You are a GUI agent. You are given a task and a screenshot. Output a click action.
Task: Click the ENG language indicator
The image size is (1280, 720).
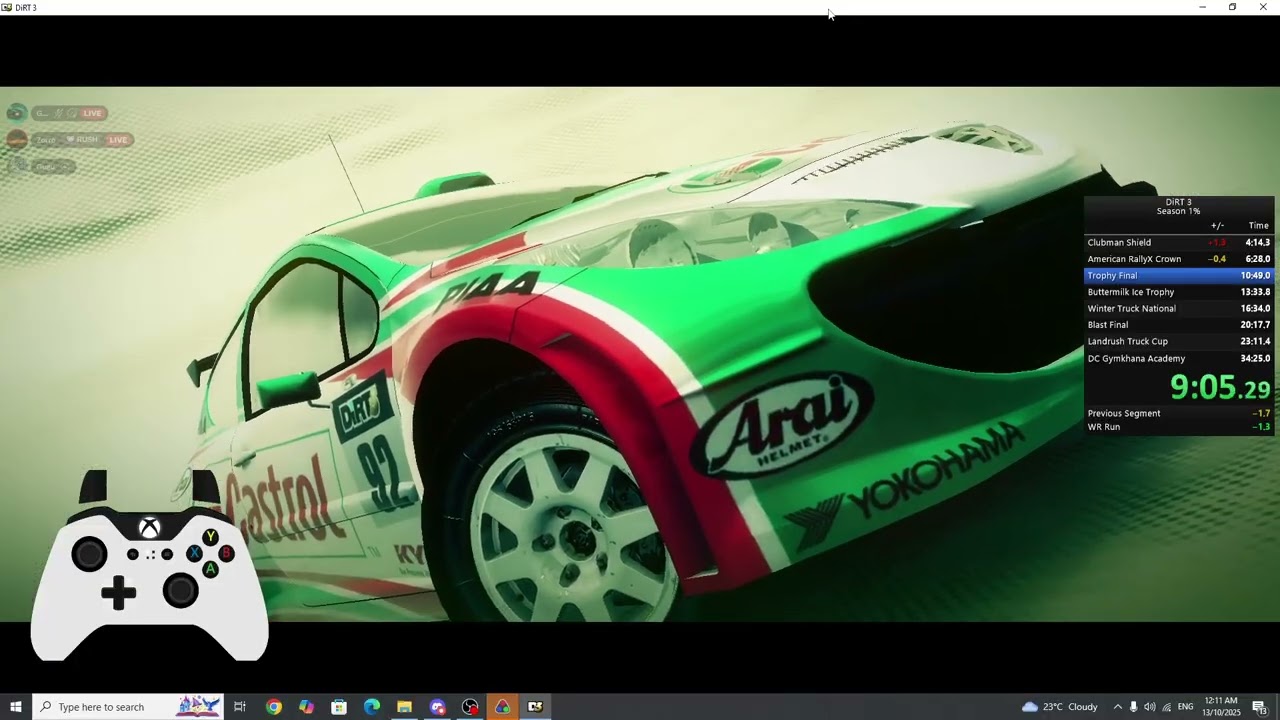pos(1185,707)
